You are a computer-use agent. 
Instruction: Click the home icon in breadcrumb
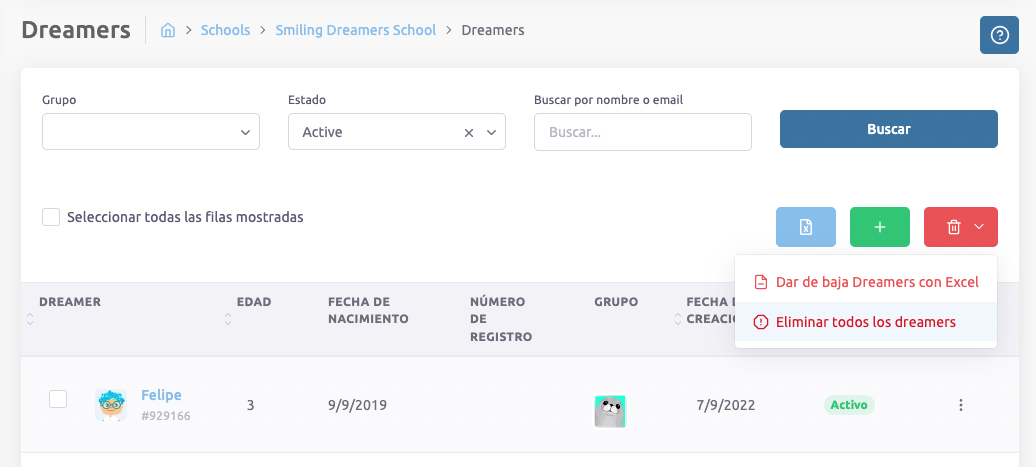point(168,30)
